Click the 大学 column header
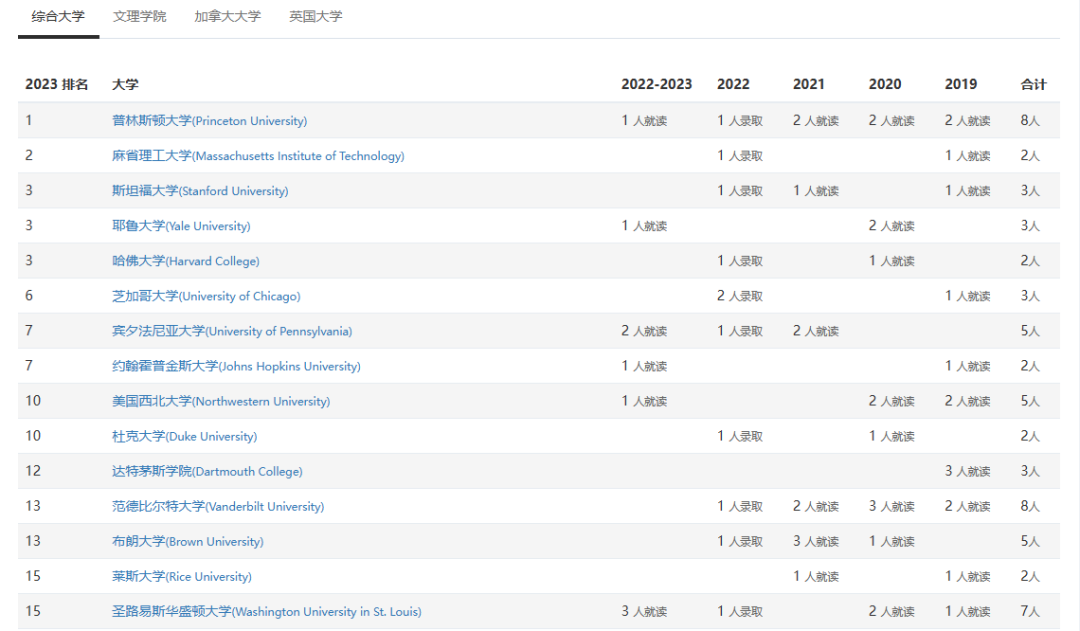 (x=125, y=84)
